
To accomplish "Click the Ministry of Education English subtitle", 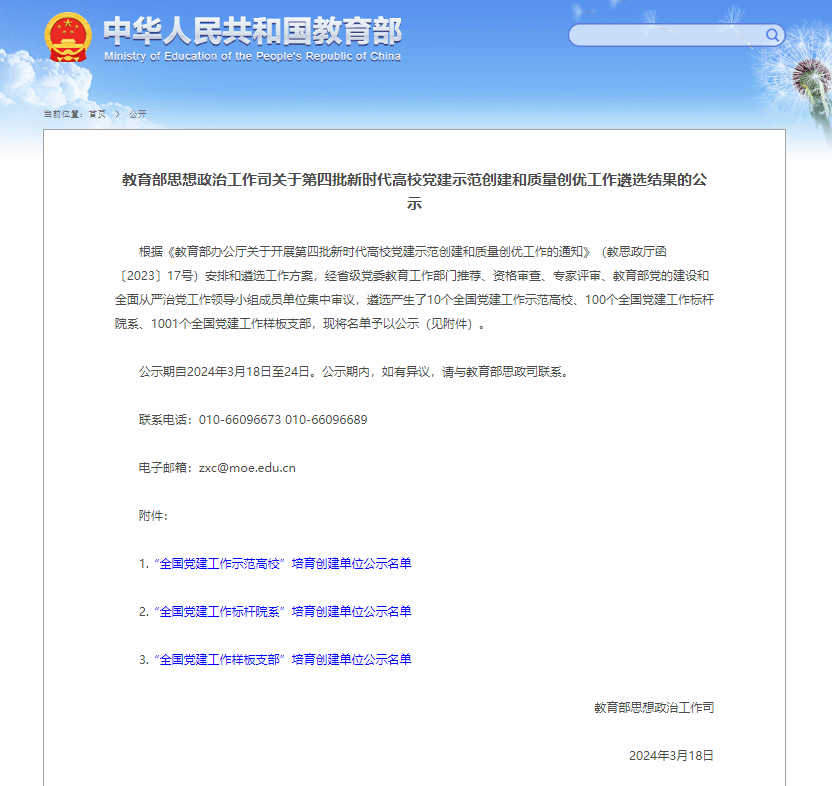I will click(253, 56).
